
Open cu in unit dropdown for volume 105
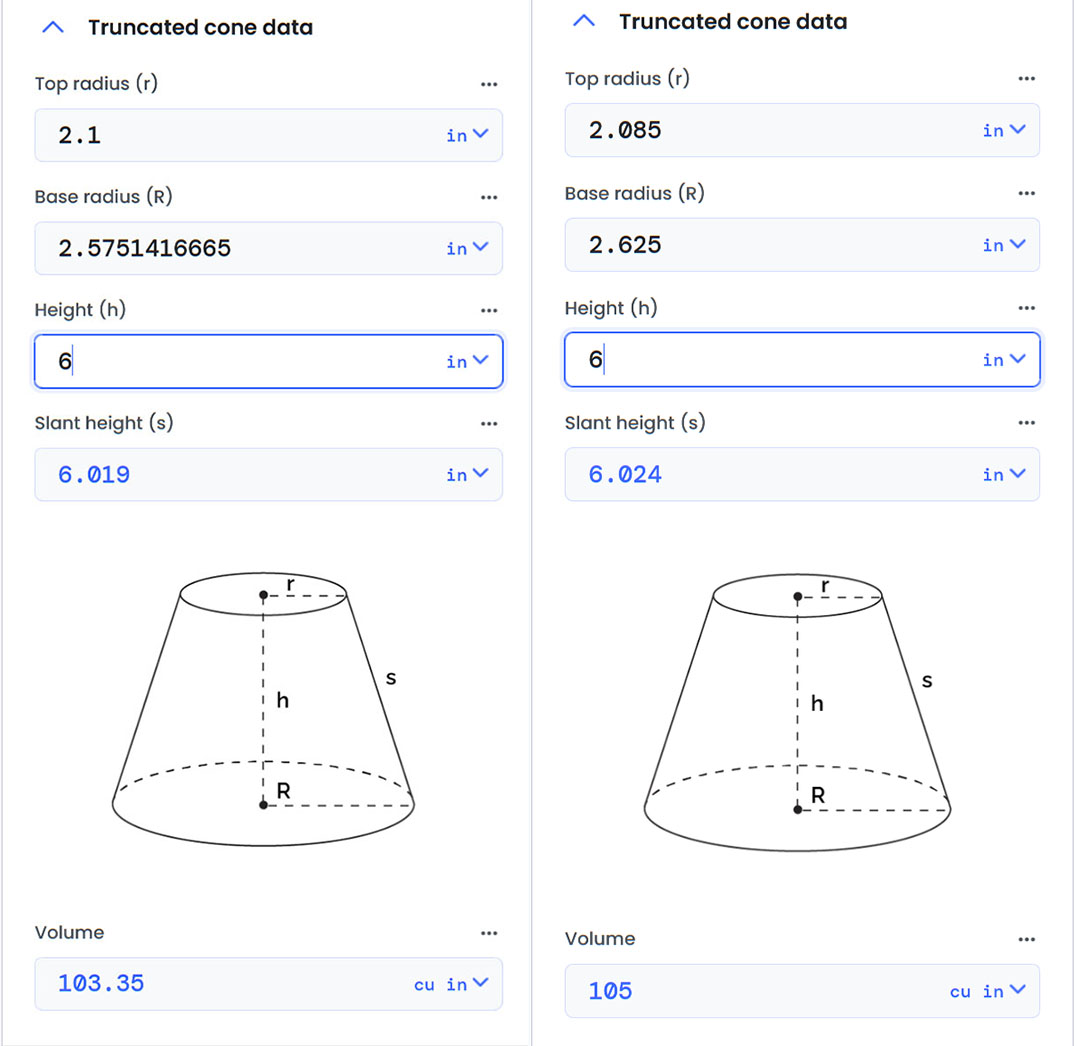988,991
